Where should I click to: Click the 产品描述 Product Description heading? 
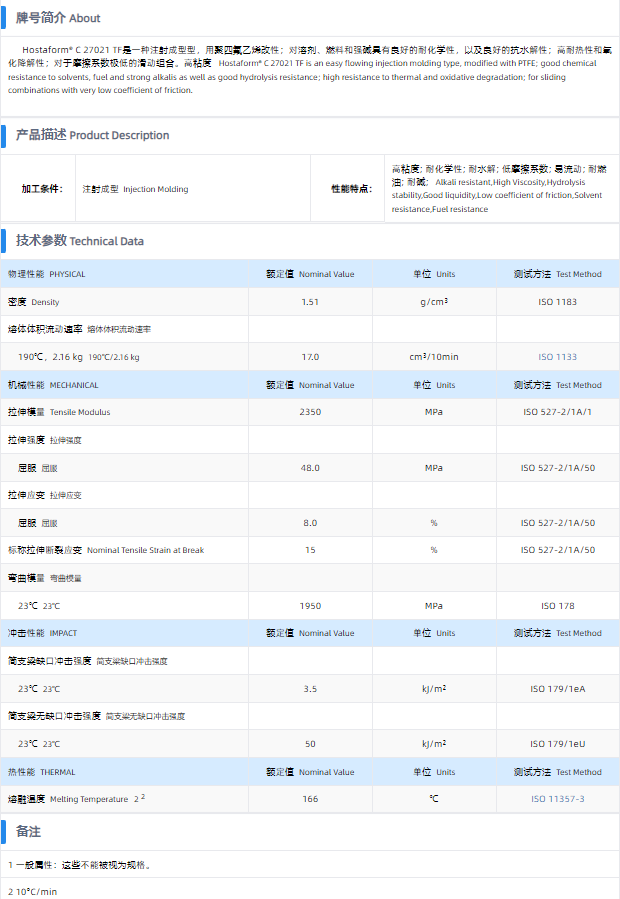[x=92, y=135]
